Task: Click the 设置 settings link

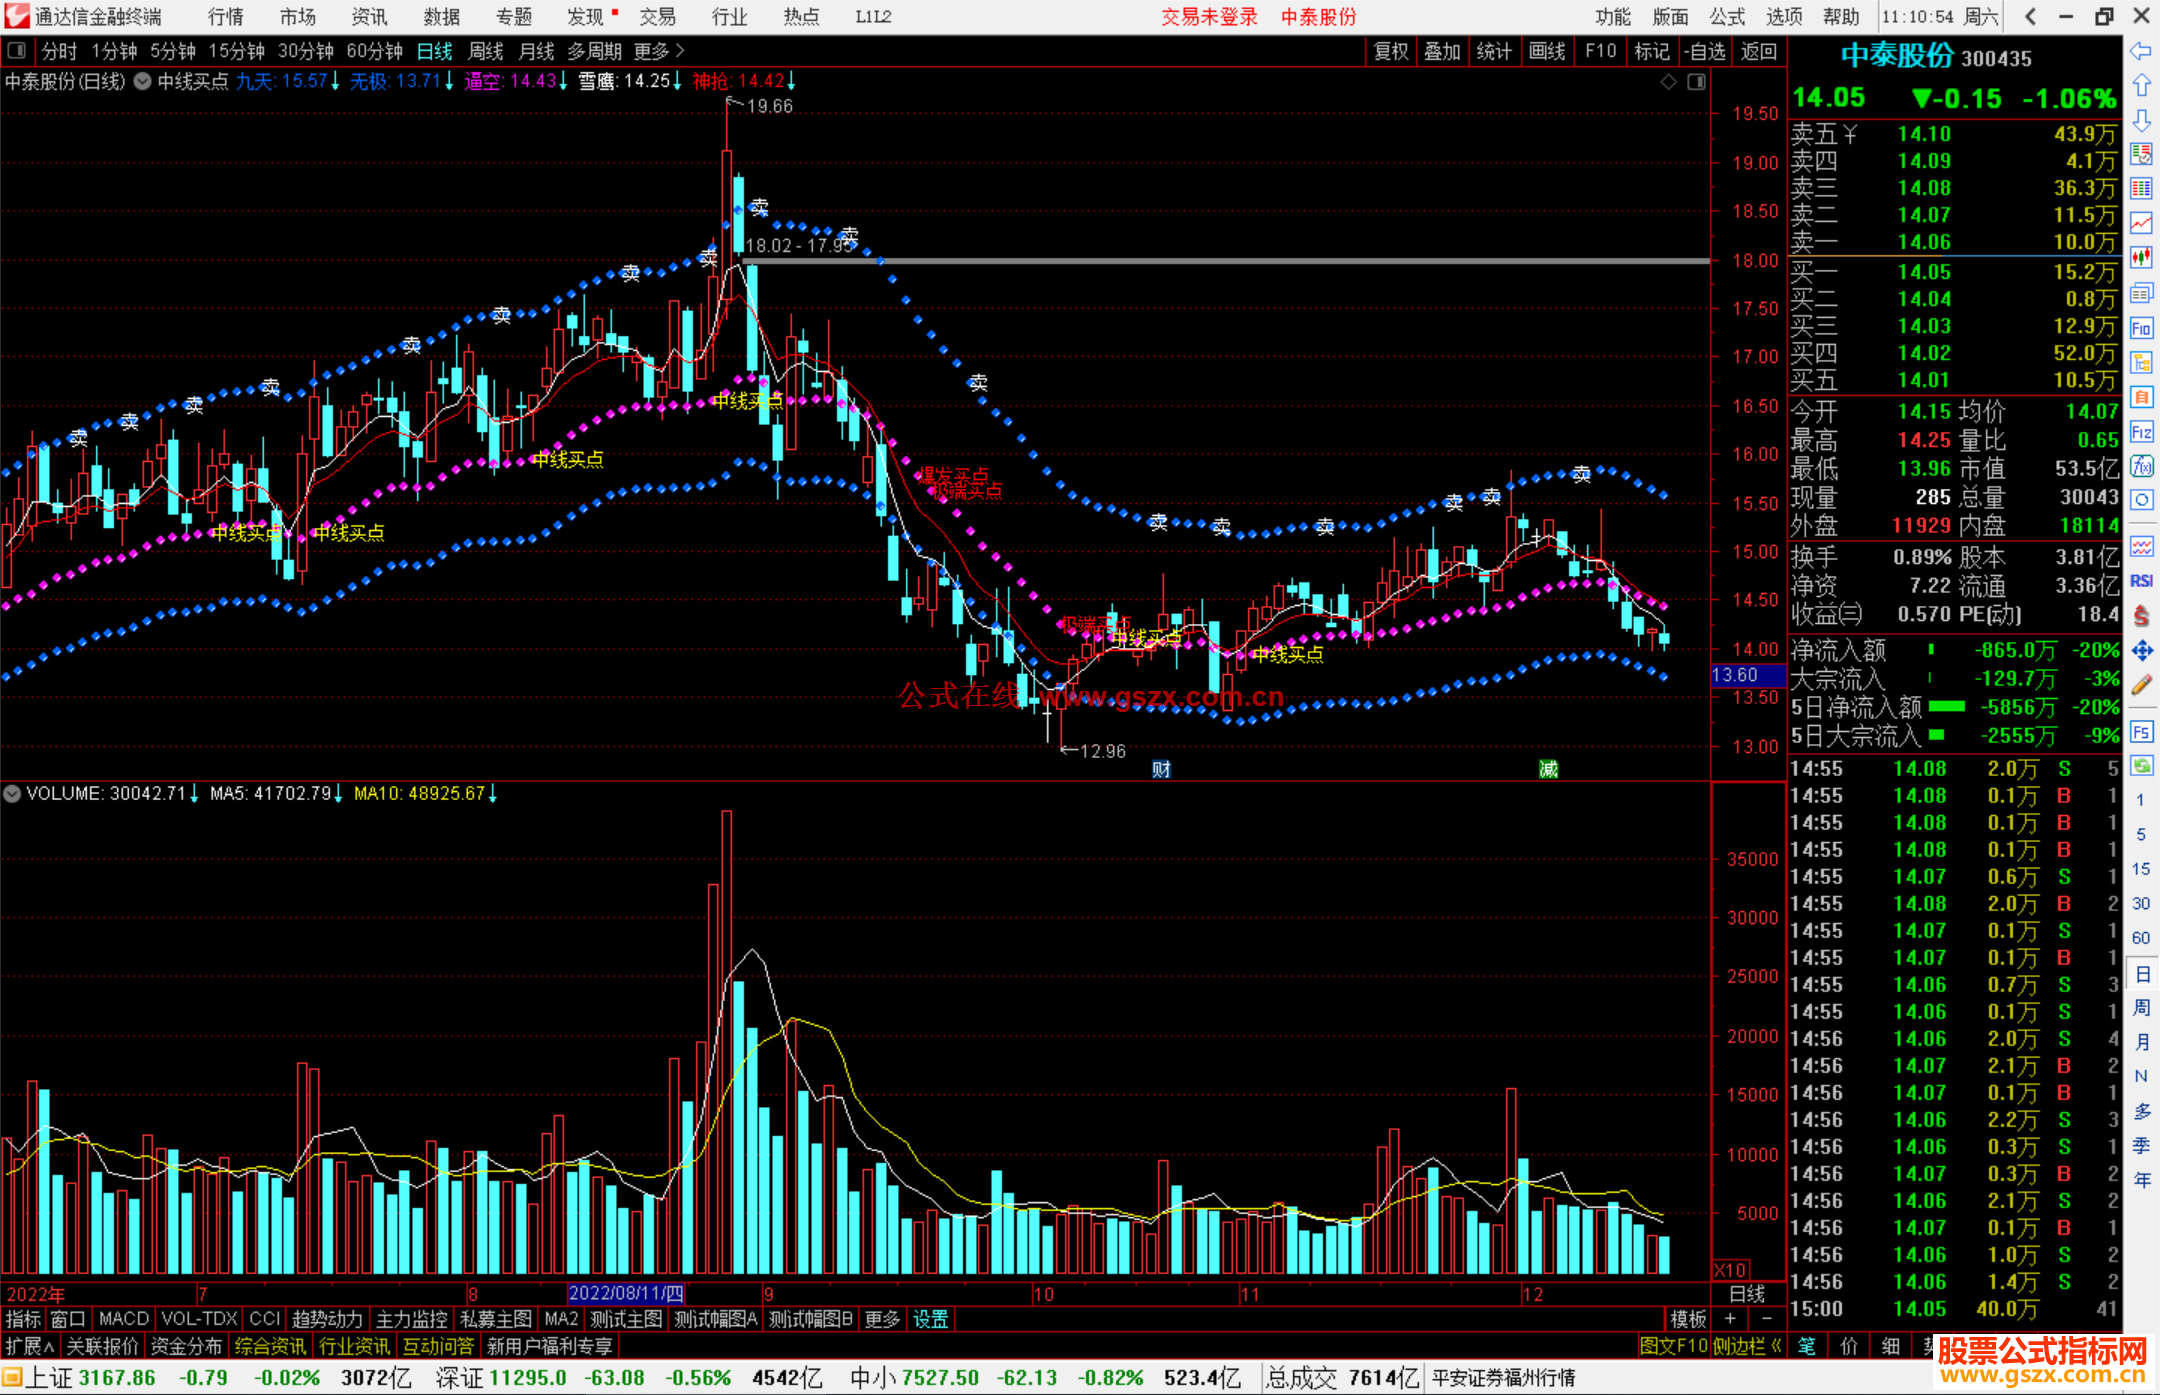Action: tap(930, 1319)
